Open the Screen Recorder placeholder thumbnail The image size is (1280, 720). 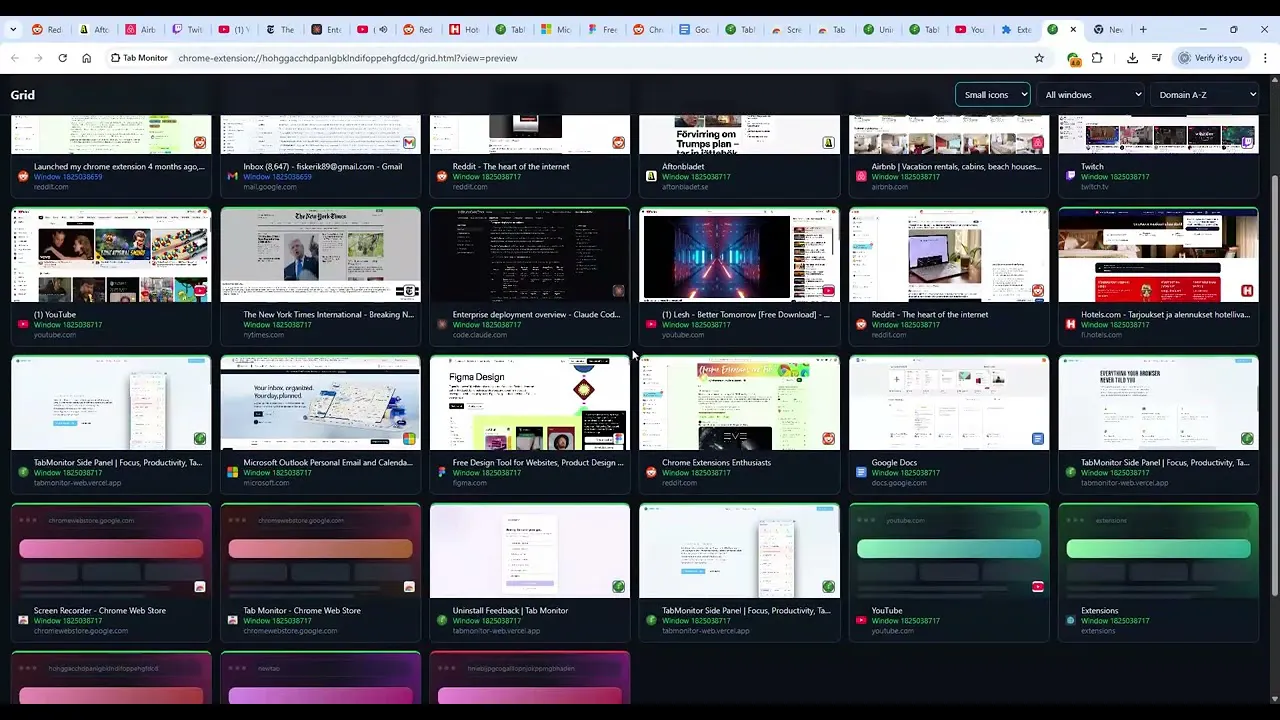pyautogui.click(x=111, y=551)
